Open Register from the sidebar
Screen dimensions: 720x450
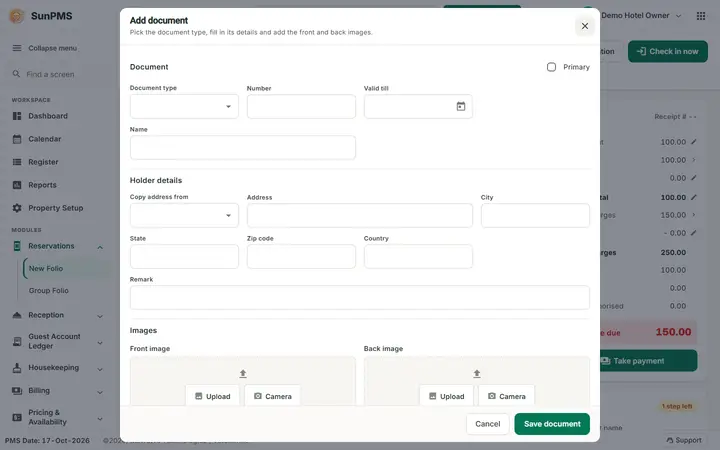(x=43, y=162)
